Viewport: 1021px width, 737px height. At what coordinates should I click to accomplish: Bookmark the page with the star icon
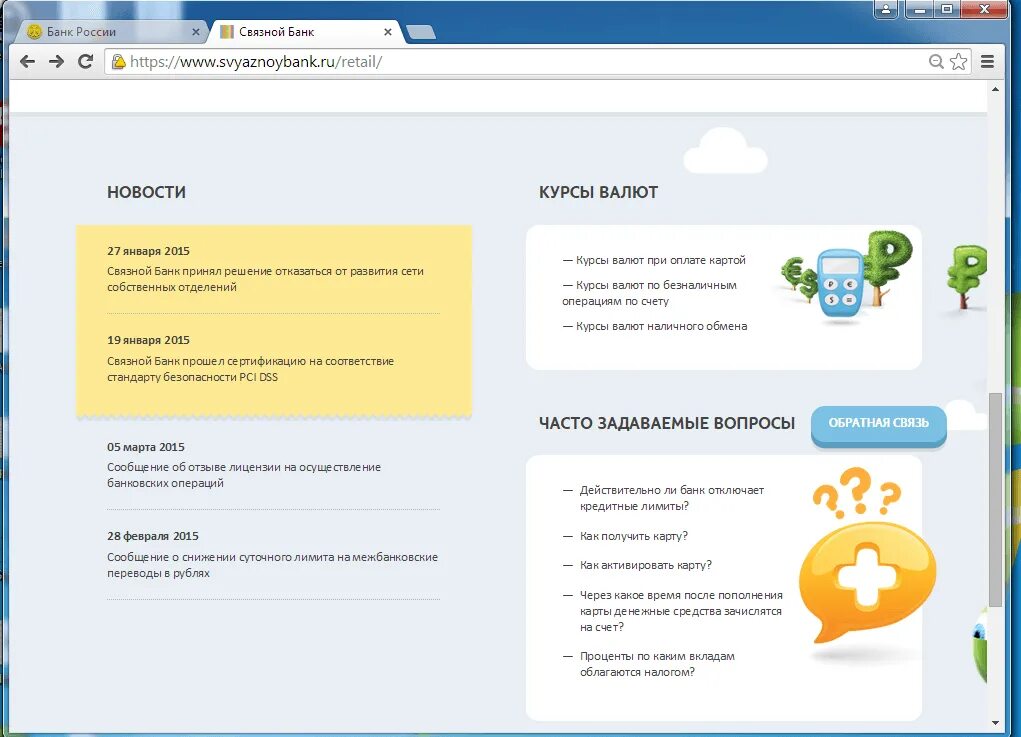(958, 62)
